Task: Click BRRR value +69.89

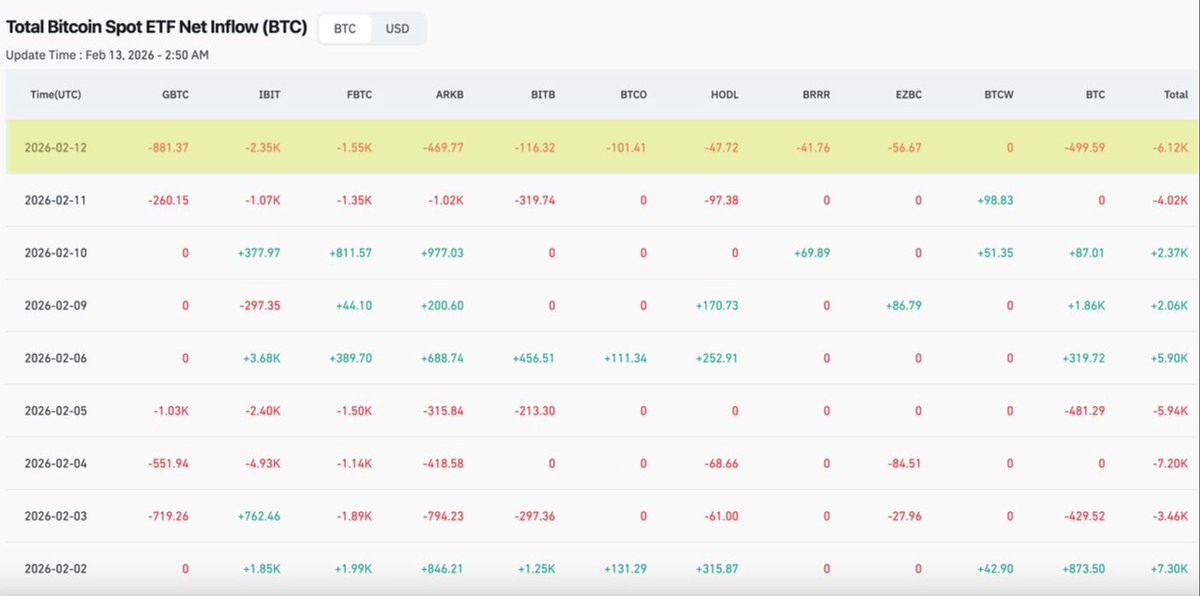Action: (x=812, y=253)
